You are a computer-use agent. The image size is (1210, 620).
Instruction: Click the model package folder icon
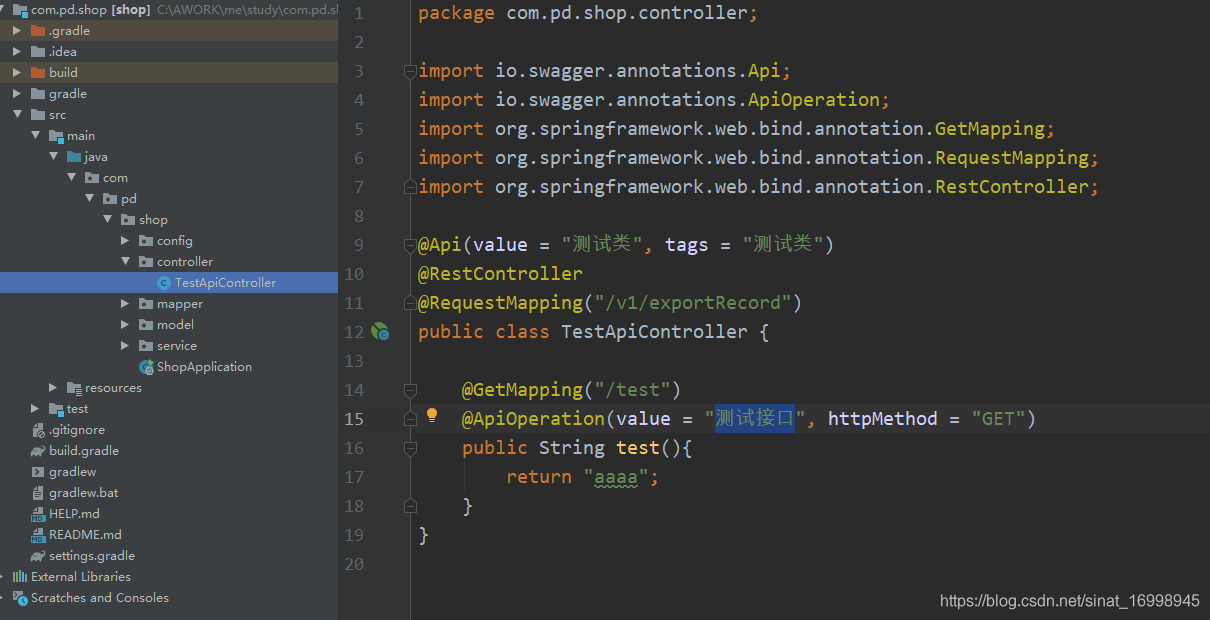pos(146,325)
